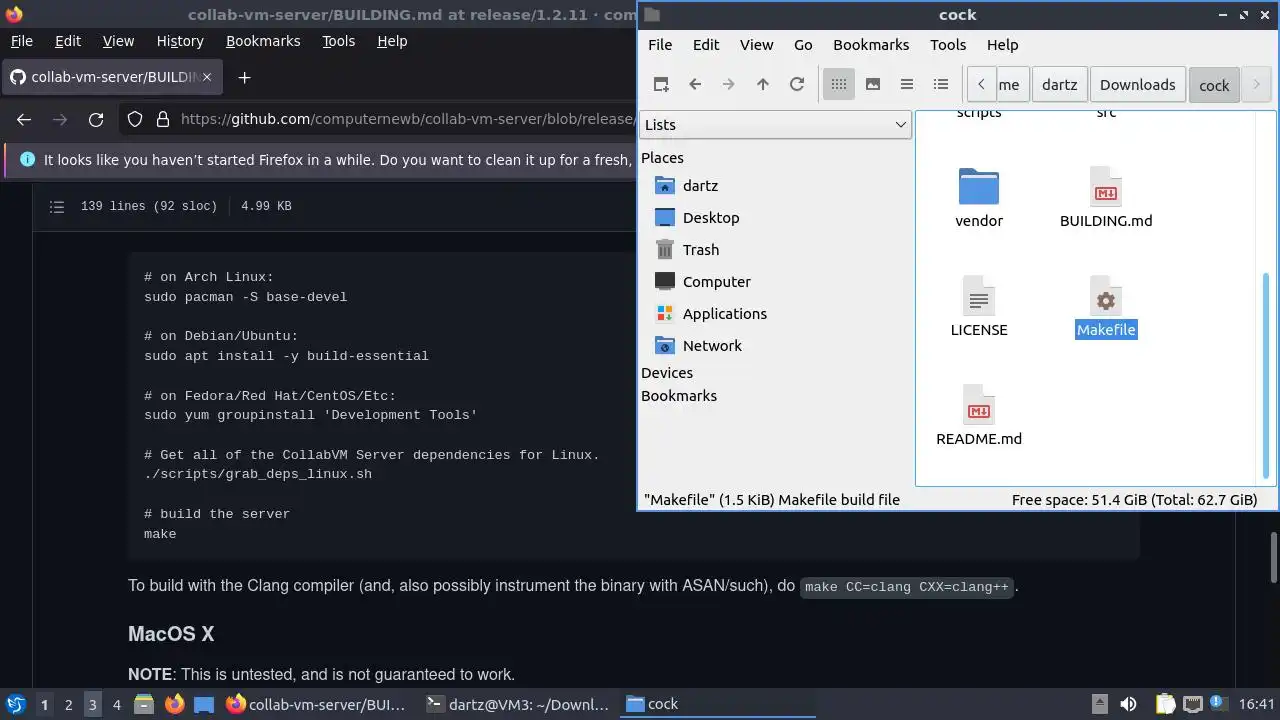1280x720 pixels.
Task: Click Firefox page vertical scrollbar
Action: (x=1273, y=557)
